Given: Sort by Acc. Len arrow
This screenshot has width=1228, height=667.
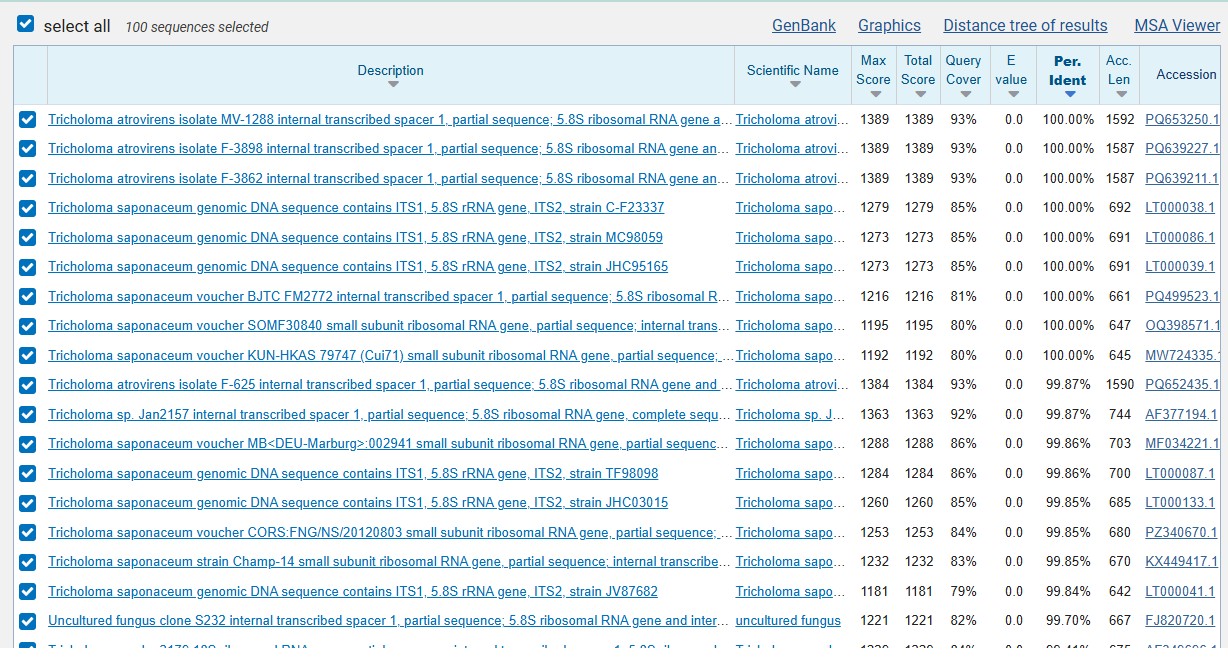Looking at the screenshot, I should tap(1119, 94).
